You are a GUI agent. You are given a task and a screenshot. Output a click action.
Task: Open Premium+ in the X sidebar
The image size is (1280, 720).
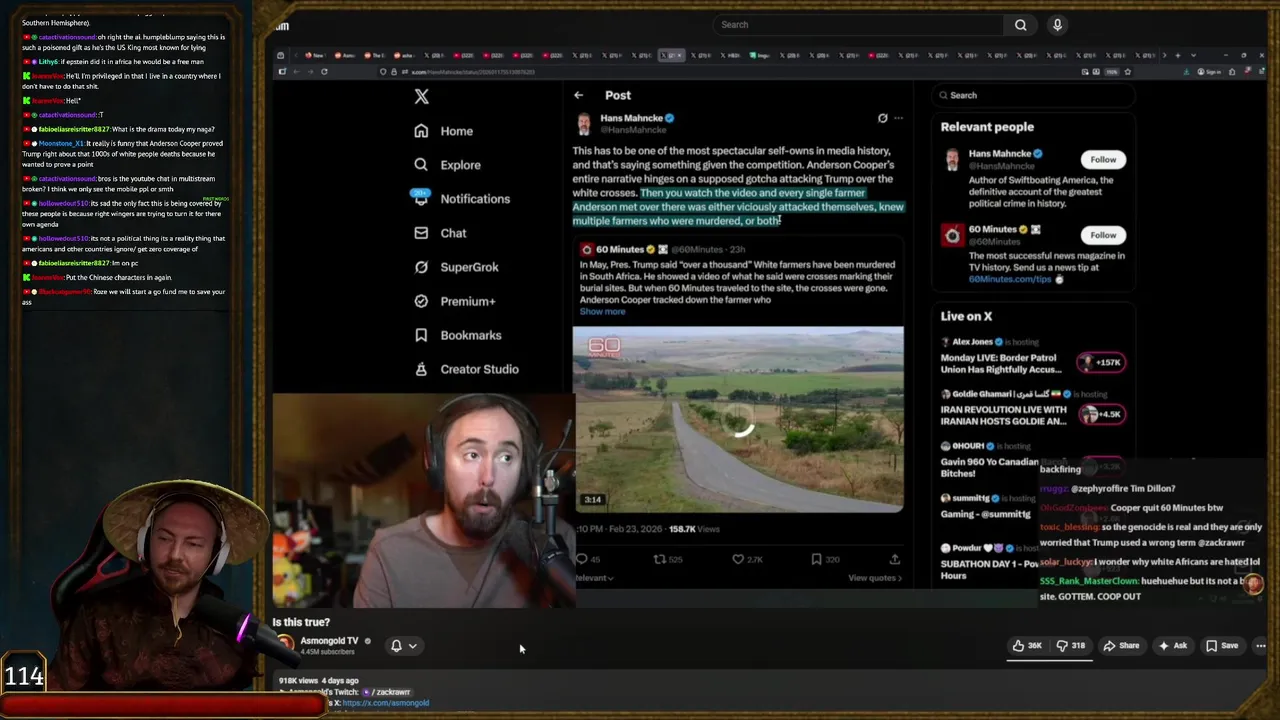468,301
